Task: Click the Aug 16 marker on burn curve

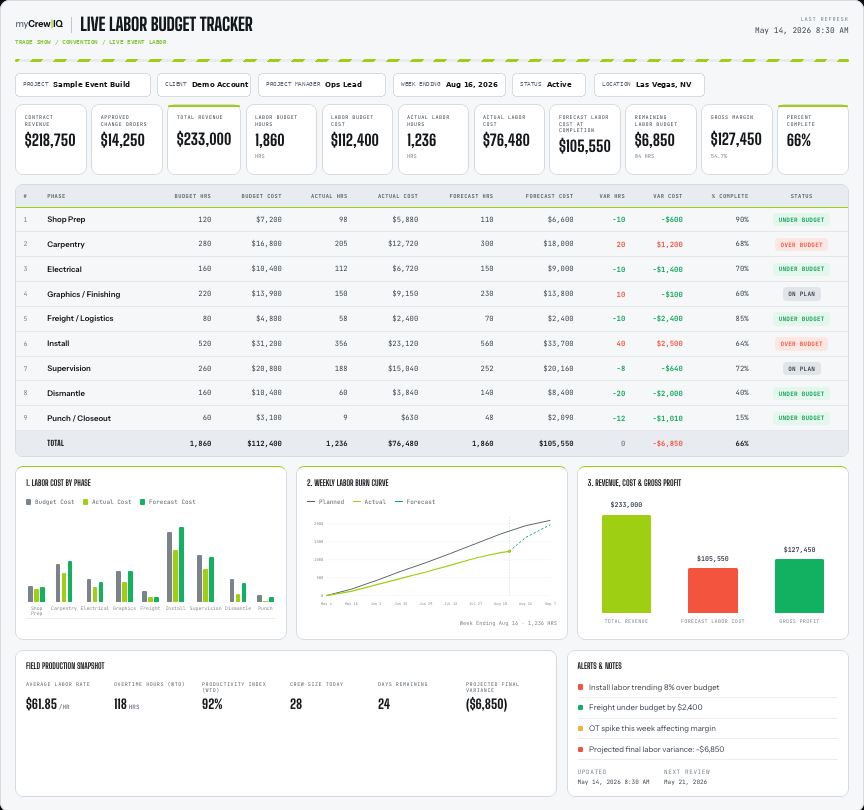Action: pyautogui.click(x=509, y=551)
